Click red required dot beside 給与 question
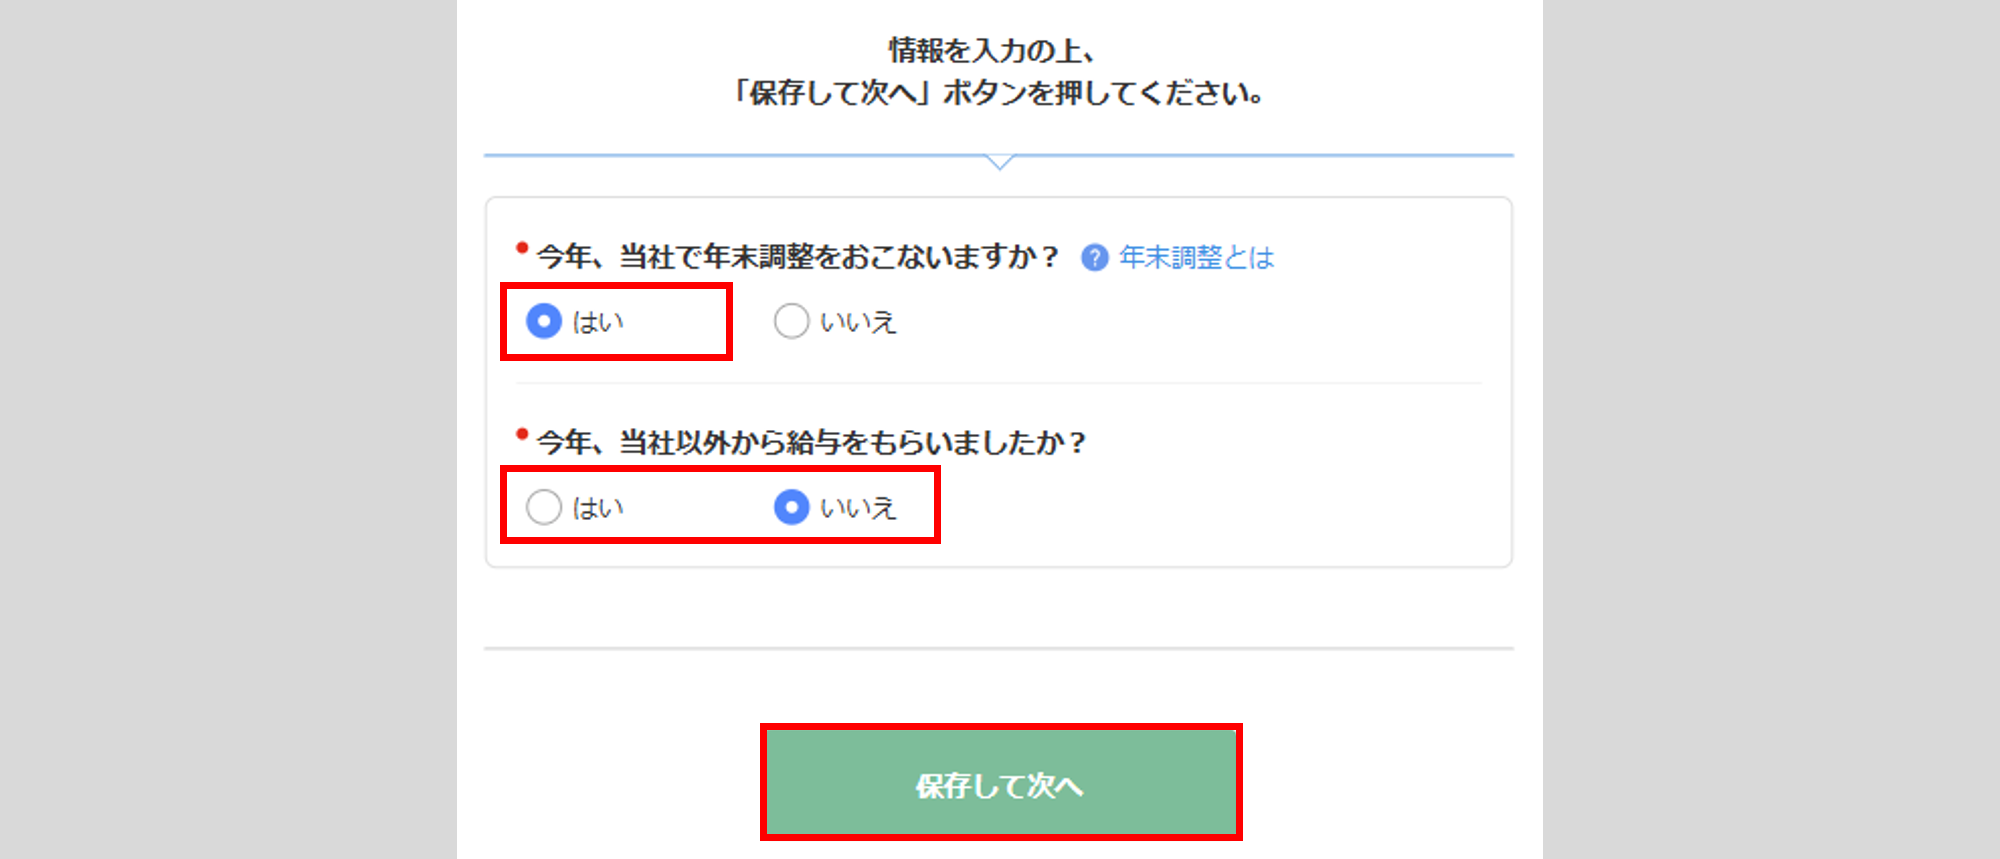Image resolution: width=2000 pixels, height=859 pixels. coord(522,434)
